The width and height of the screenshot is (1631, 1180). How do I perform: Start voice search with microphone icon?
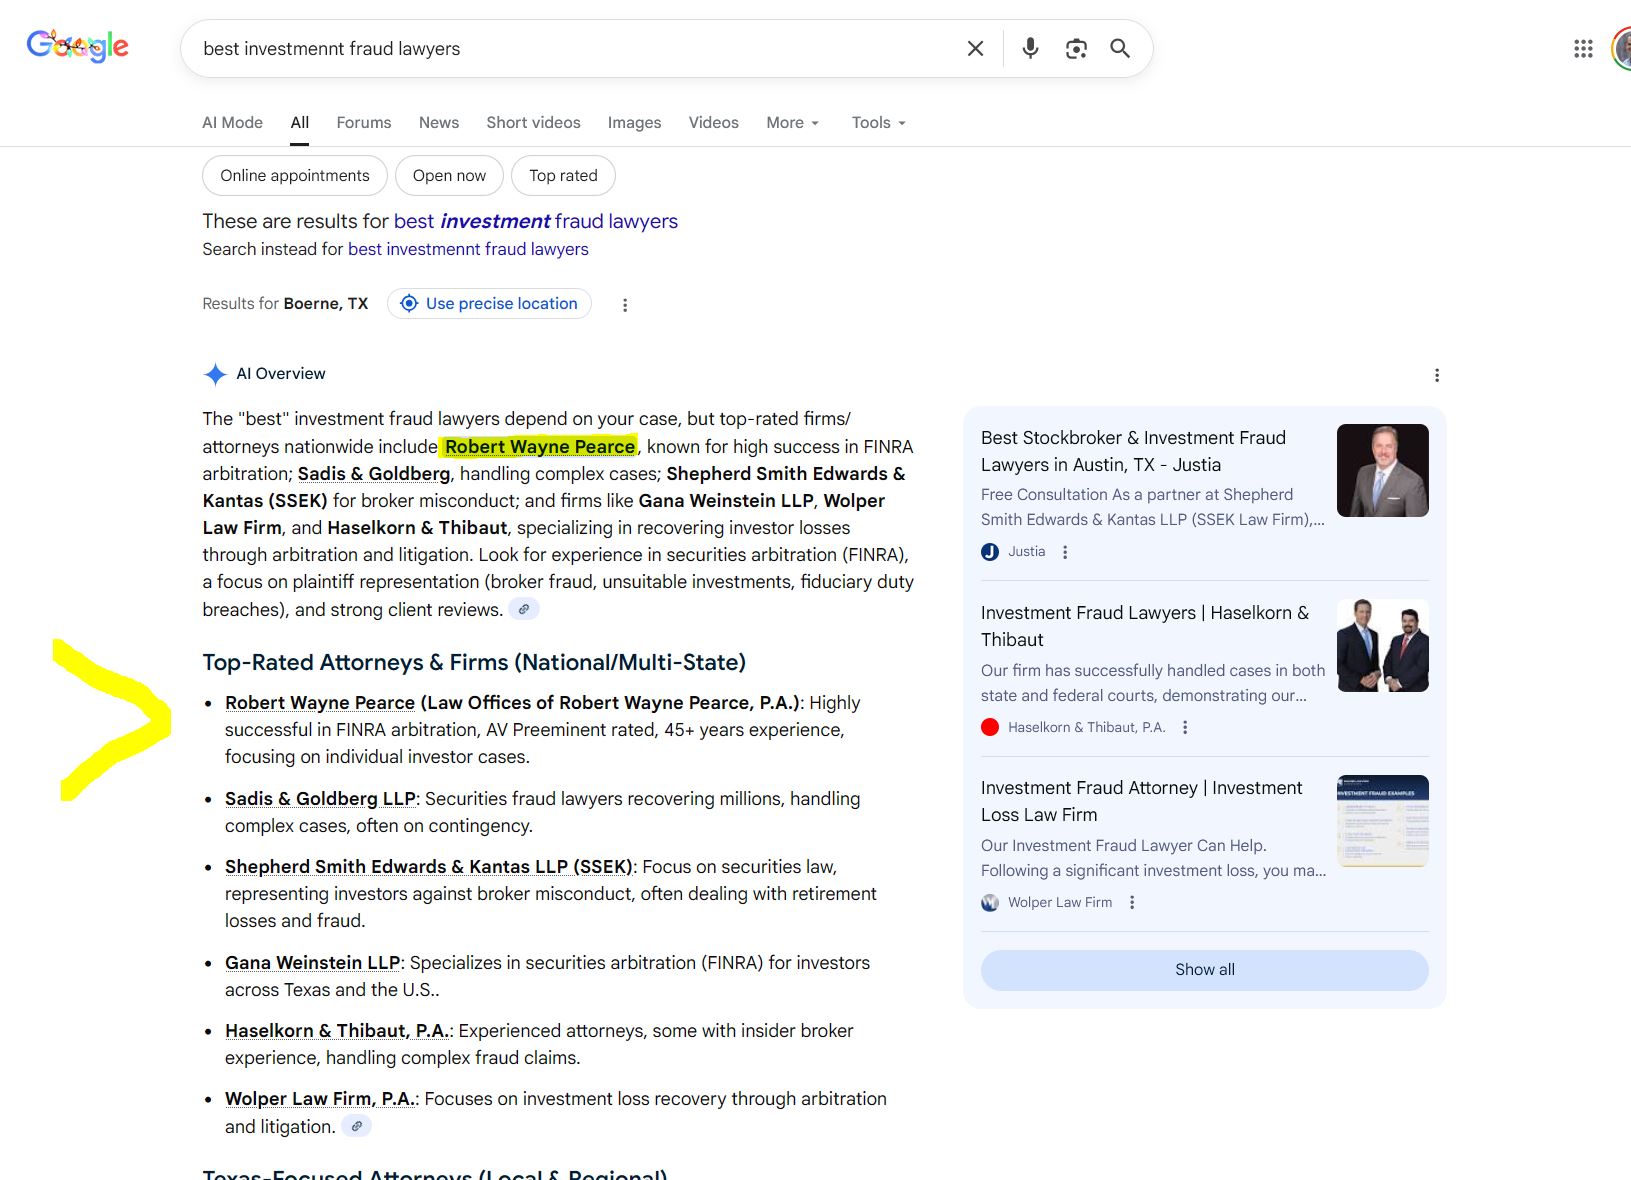point(1030,49)
